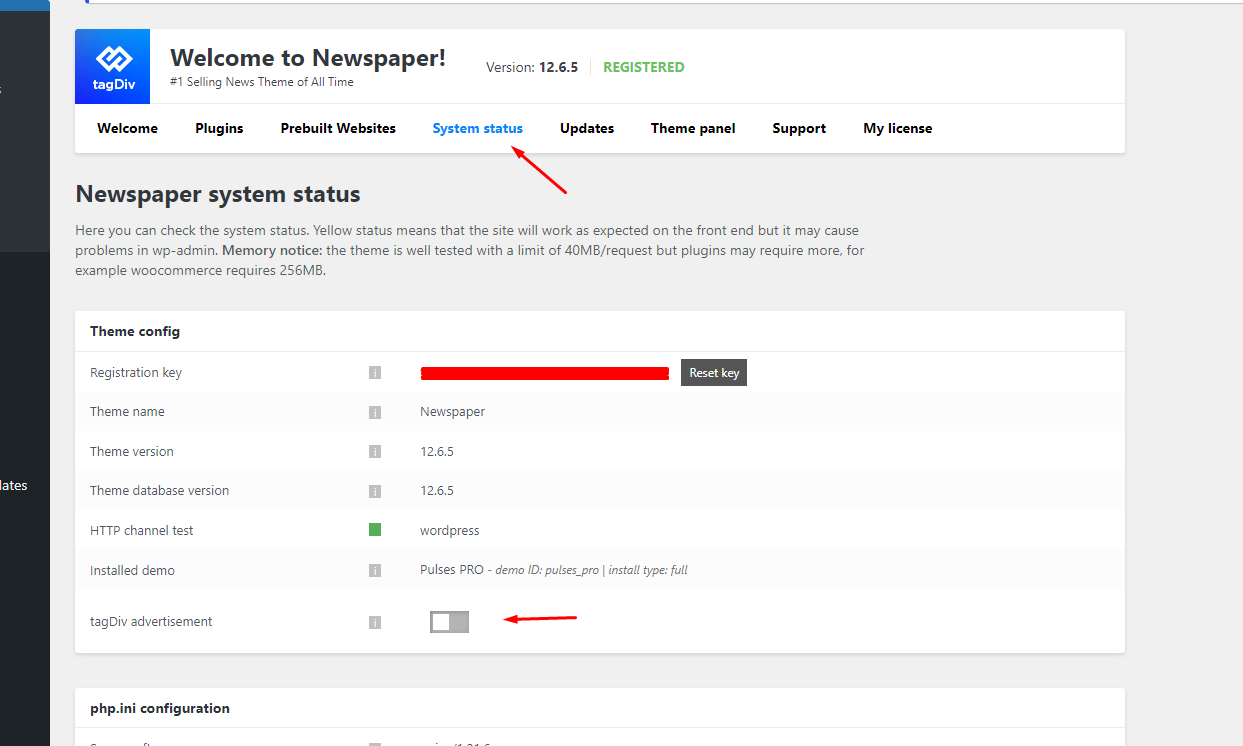Click the php.ini configuration section header
This screenshot has width=1243, height=746.
[160, 708]
